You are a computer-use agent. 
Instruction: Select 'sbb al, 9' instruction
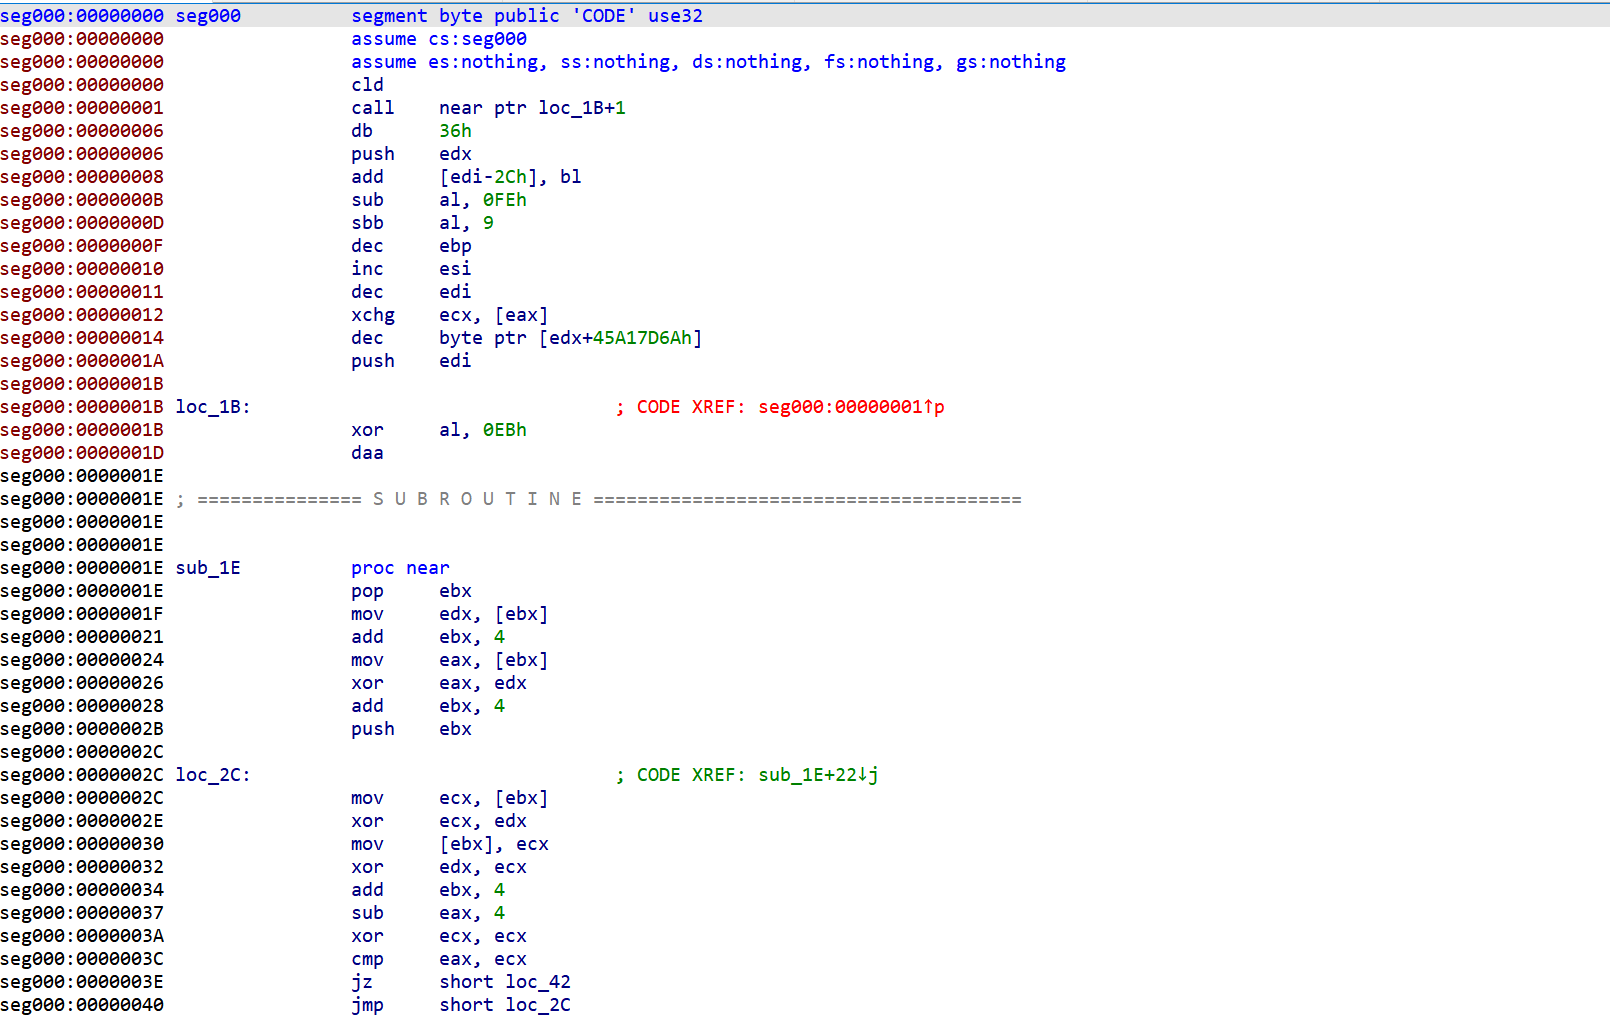[422, 223]
